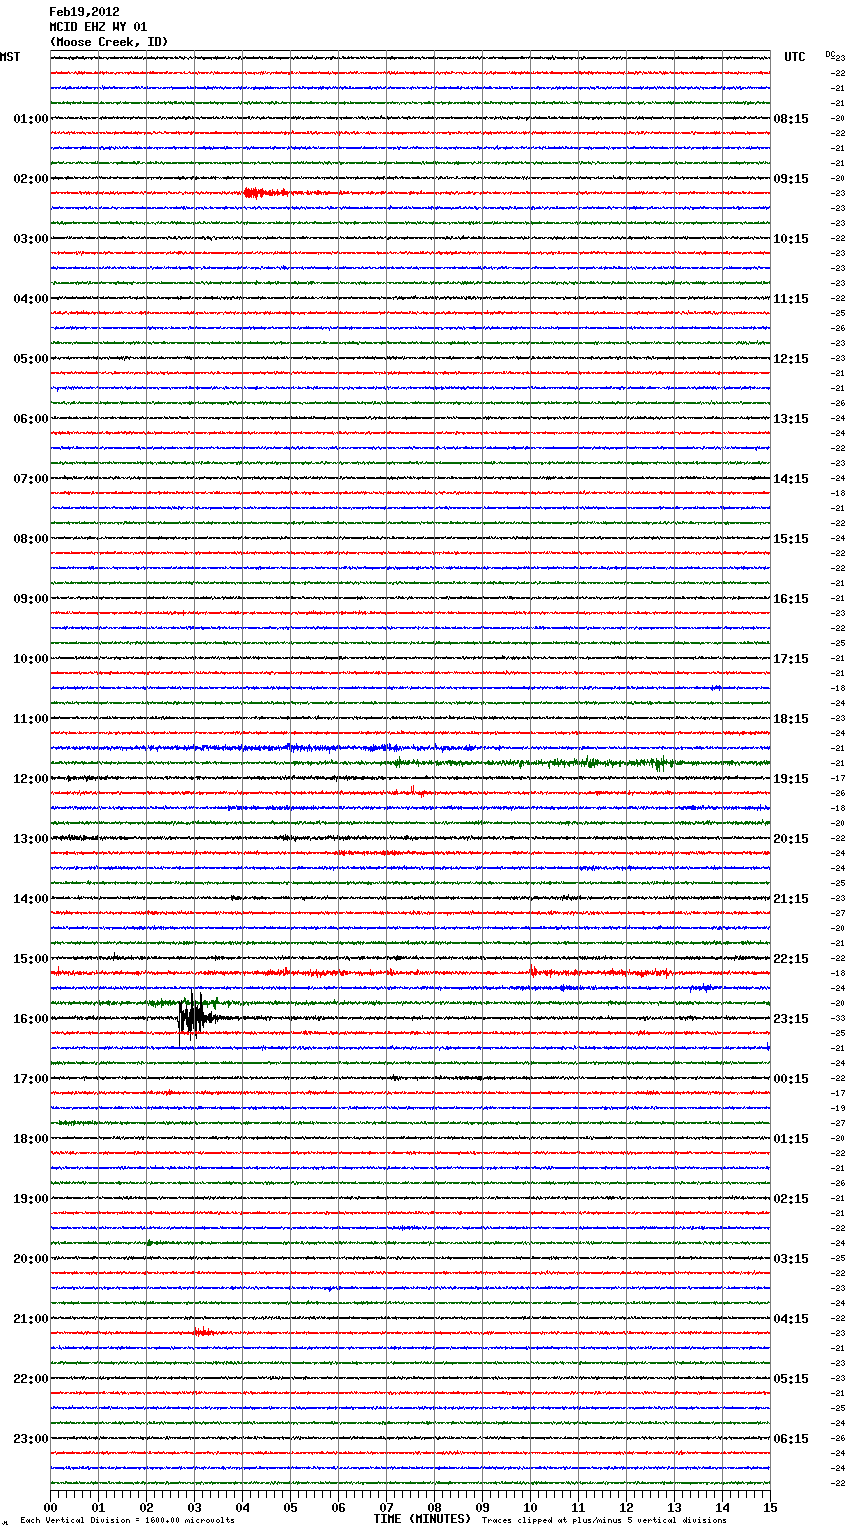Select the 20:00 MST time label
This screenshot has height=1534, width=850.
pos(31,1259)
